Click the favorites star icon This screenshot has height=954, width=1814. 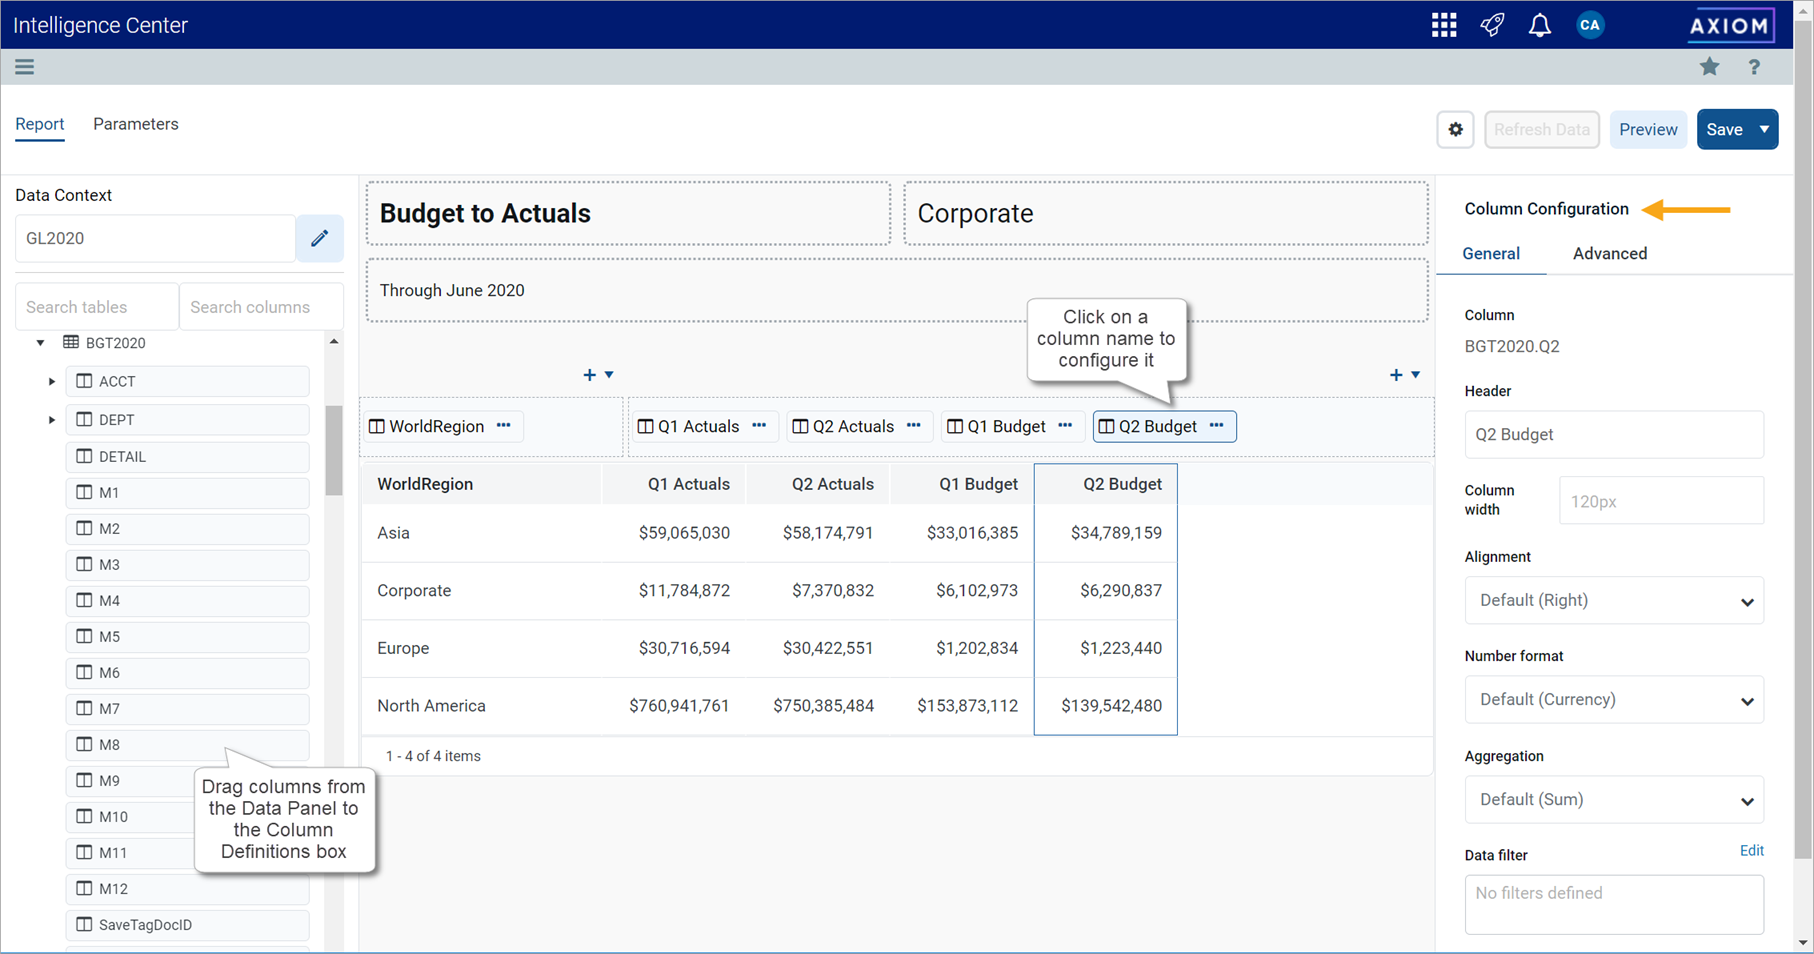pos(1709,67)
